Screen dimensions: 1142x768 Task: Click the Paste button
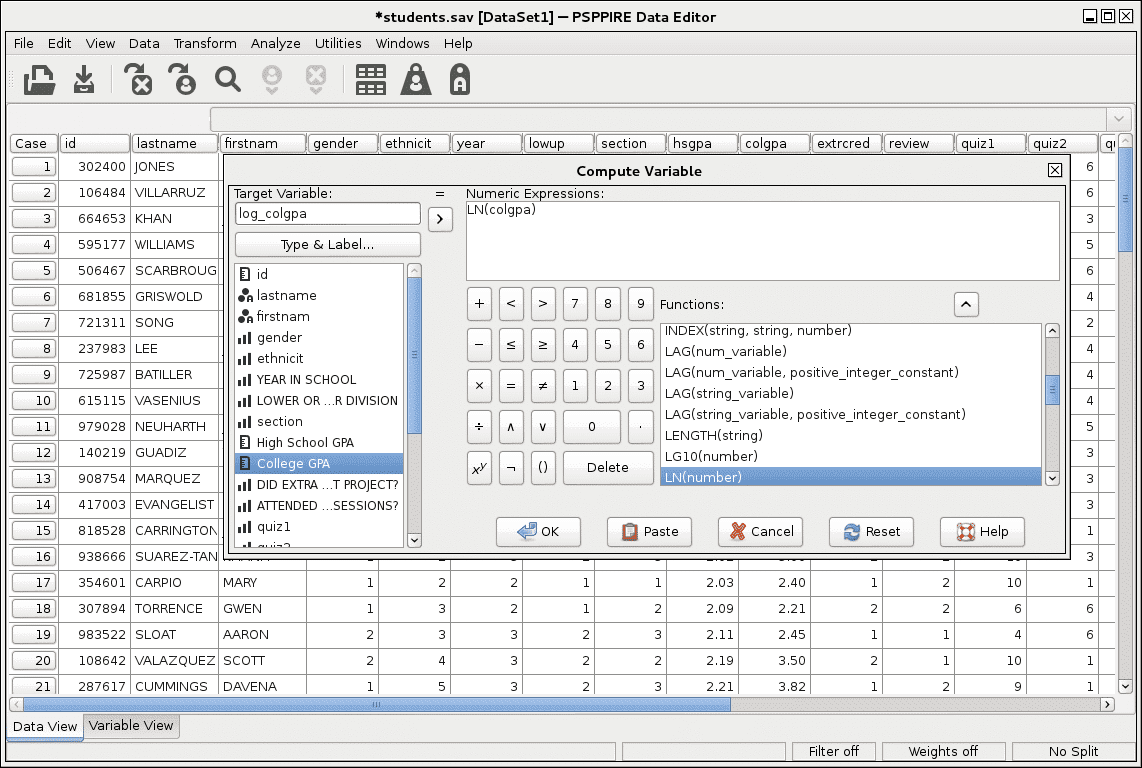coord(649,532)
